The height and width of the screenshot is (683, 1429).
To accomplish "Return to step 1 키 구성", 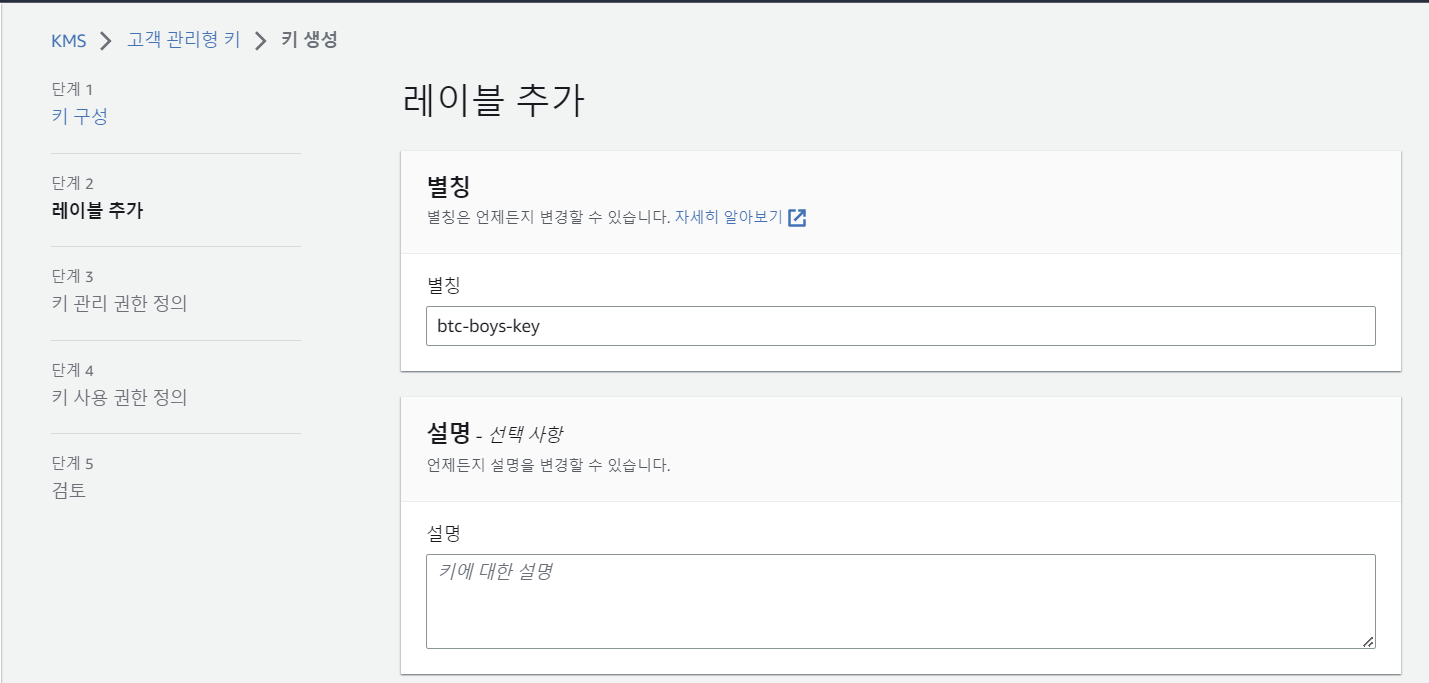I will coord(80,116).
